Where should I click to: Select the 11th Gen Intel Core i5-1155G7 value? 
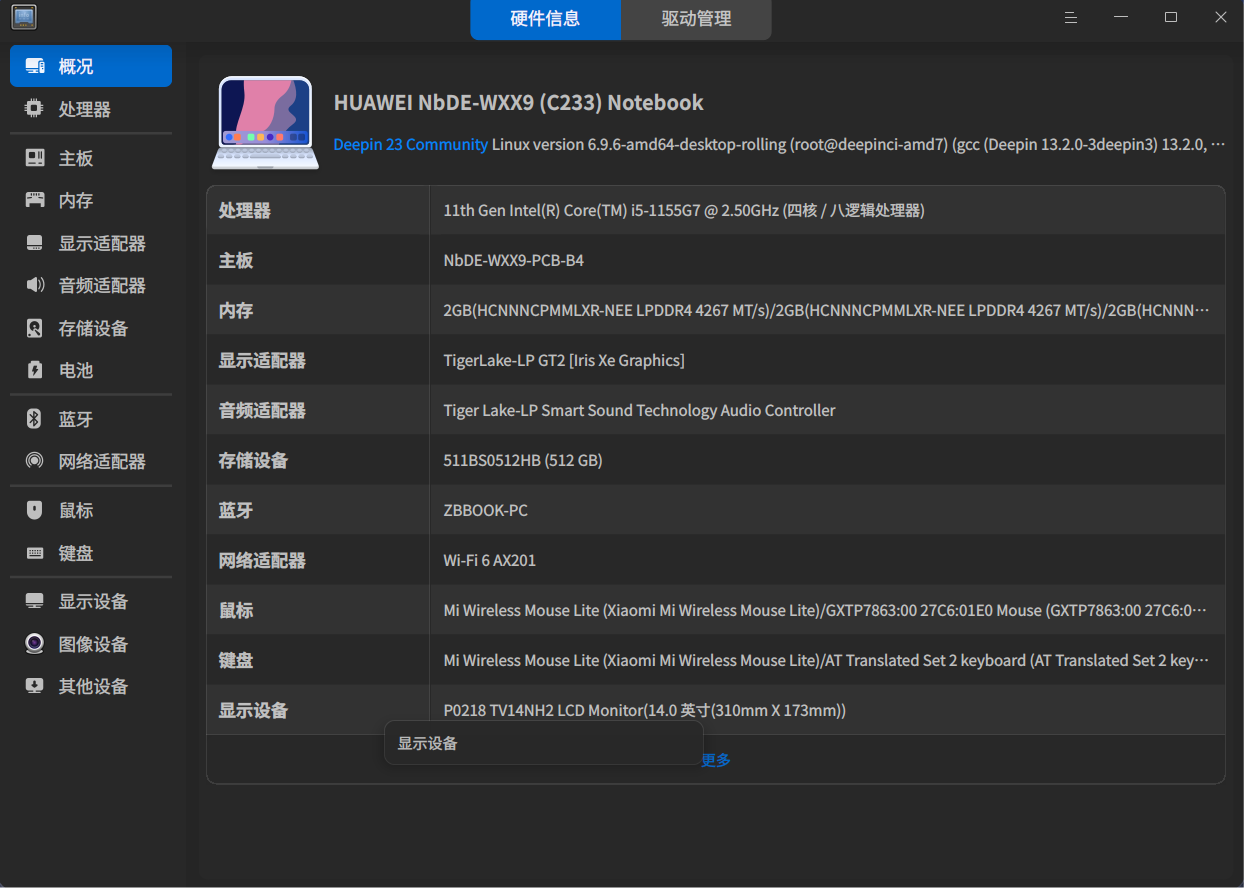coord(684,210)
